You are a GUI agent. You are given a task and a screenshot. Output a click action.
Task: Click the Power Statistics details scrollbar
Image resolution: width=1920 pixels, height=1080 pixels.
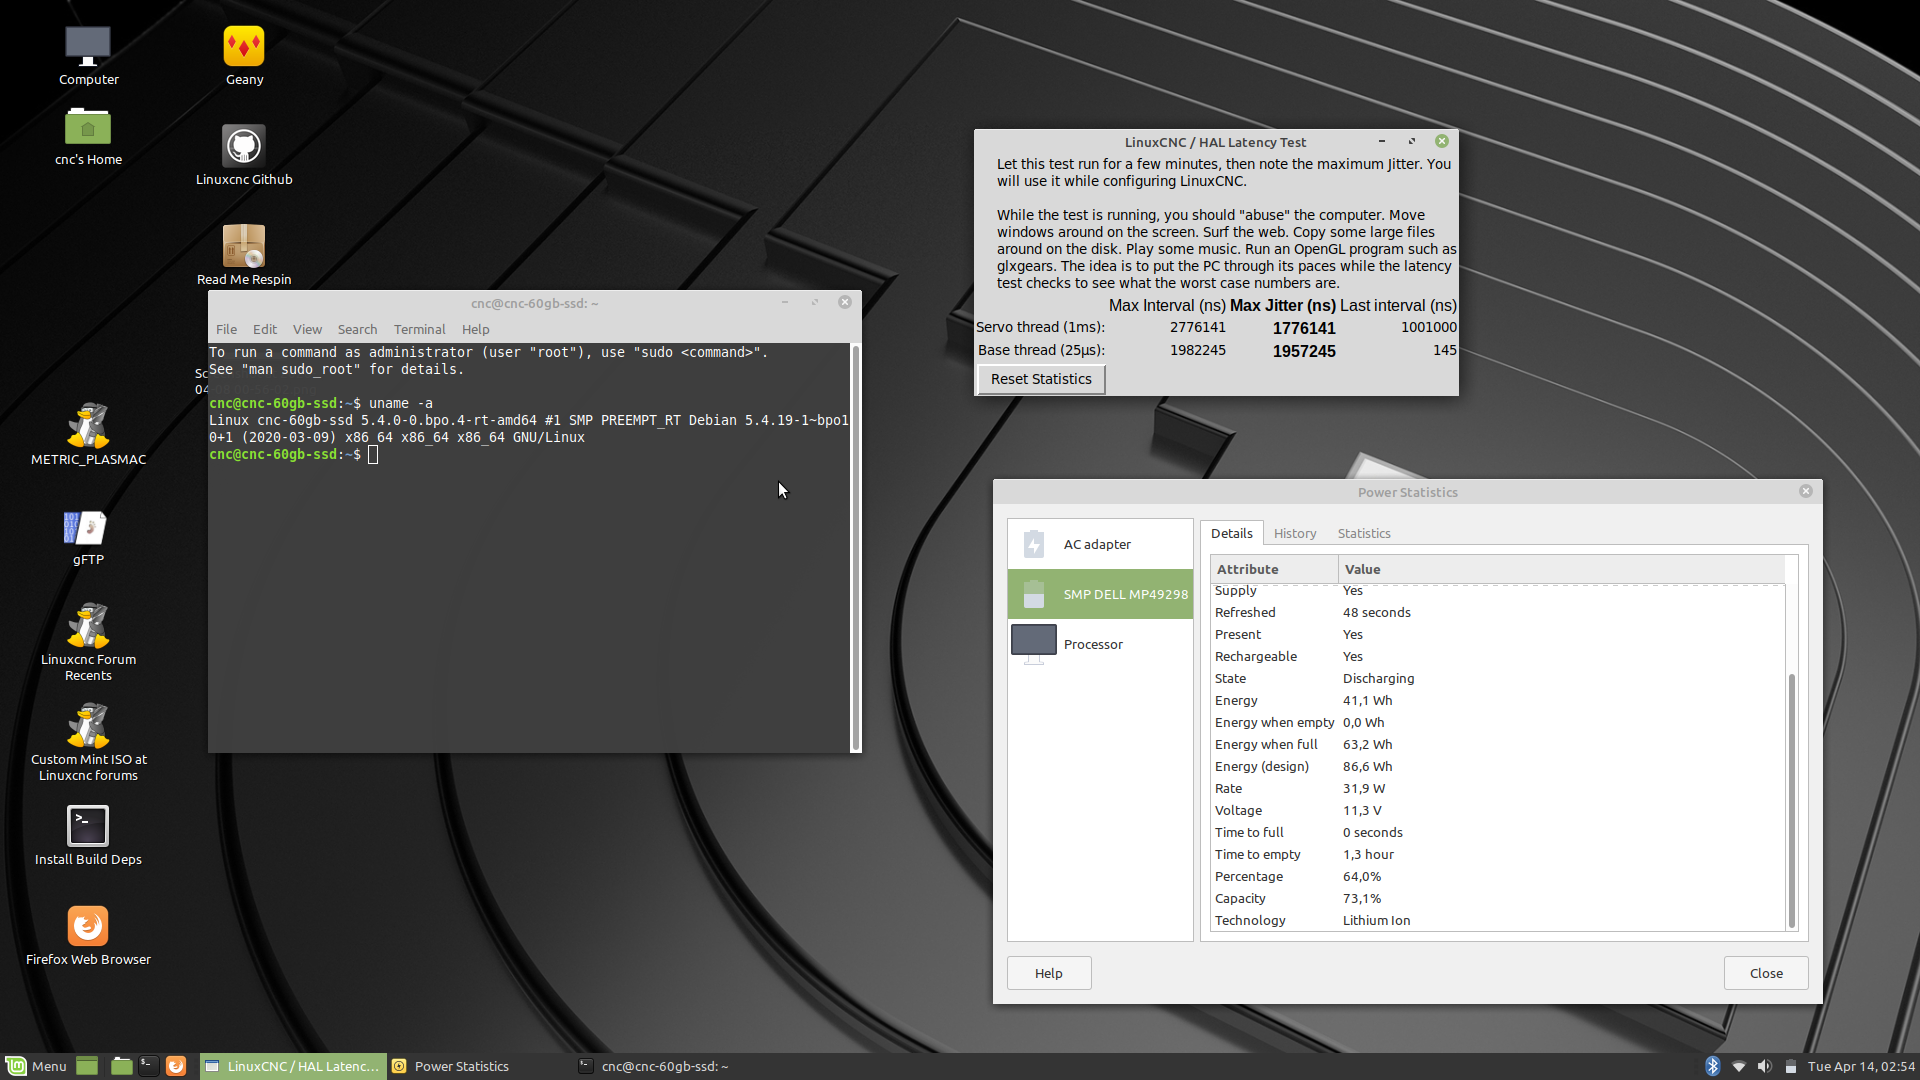coord(1791,800)
